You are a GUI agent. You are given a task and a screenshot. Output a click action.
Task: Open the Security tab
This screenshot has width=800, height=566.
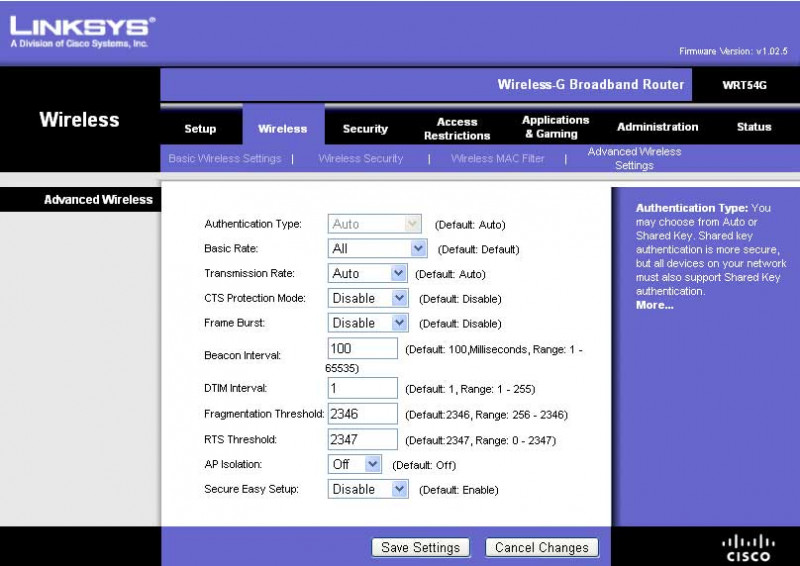(x=365, y=128)
